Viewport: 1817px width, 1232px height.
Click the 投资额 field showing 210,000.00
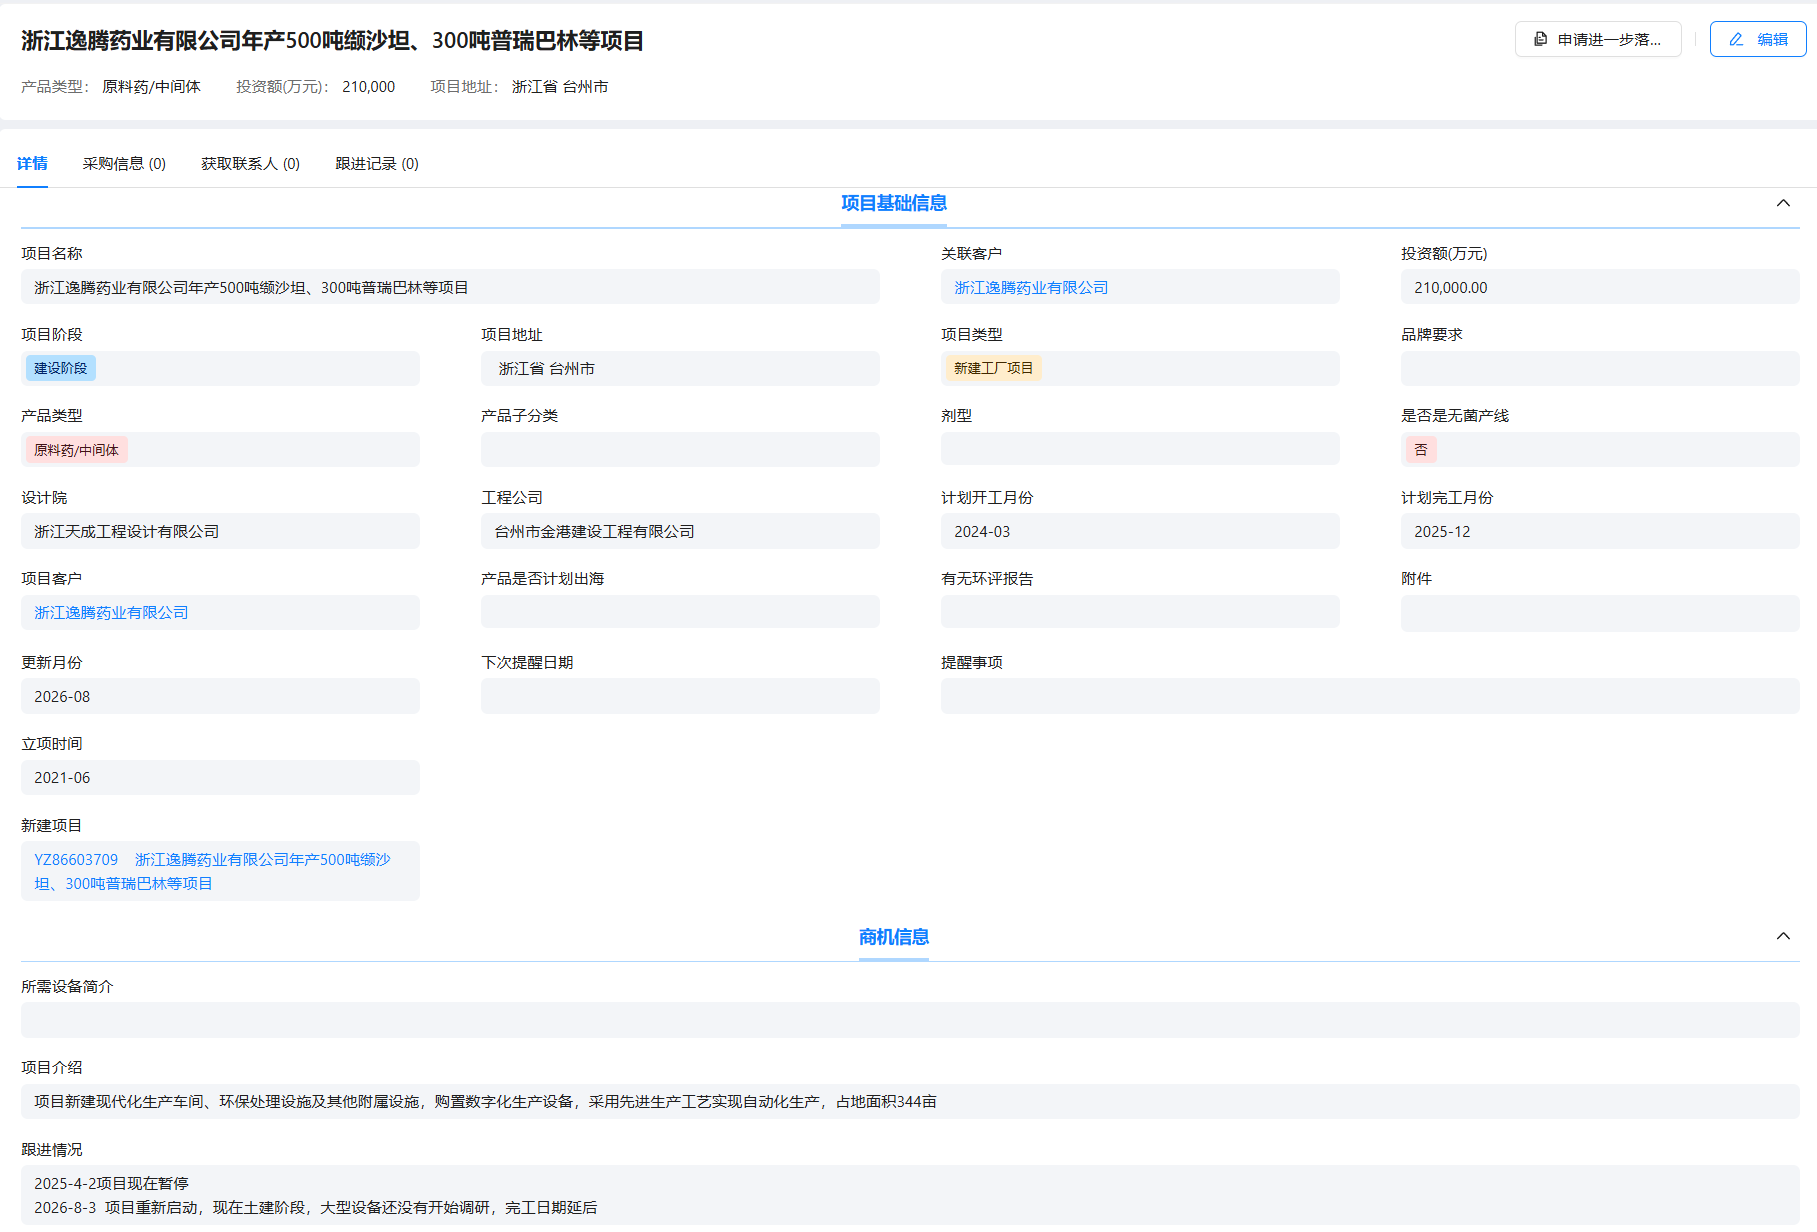1600,287
